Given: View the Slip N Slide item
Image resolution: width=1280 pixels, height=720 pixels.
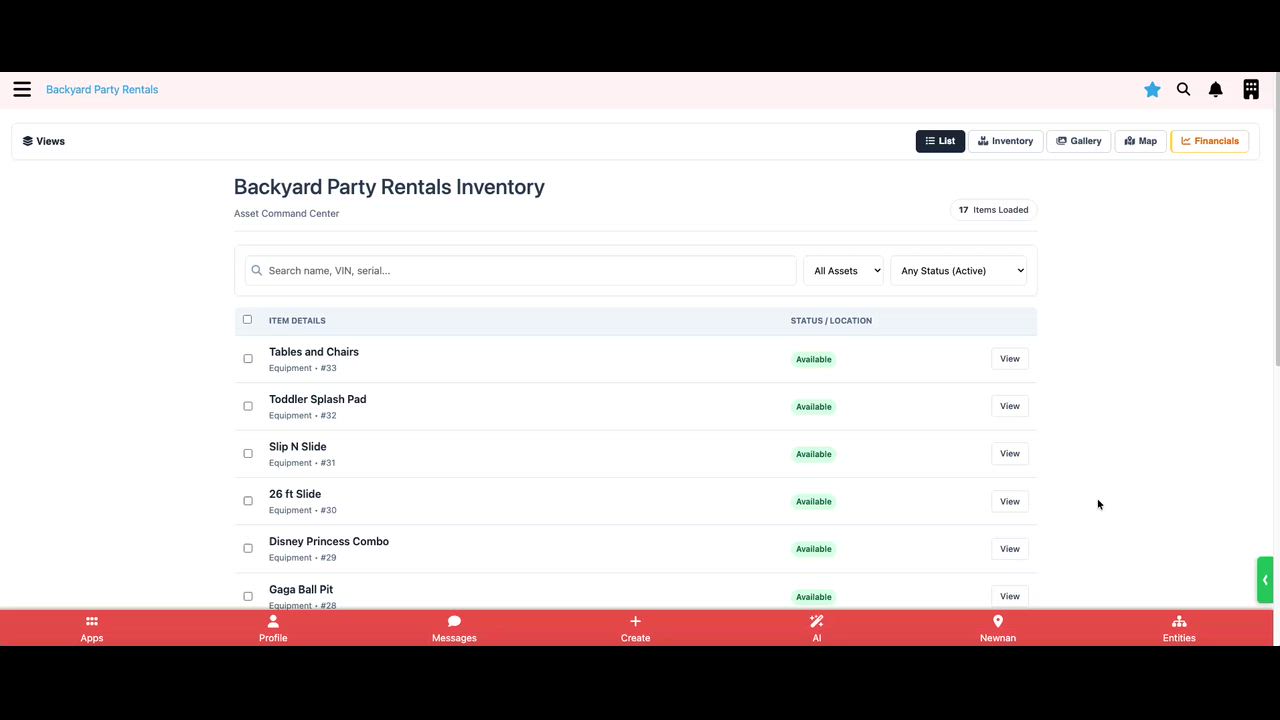Looking at the screenshot, I should 1010,454.
